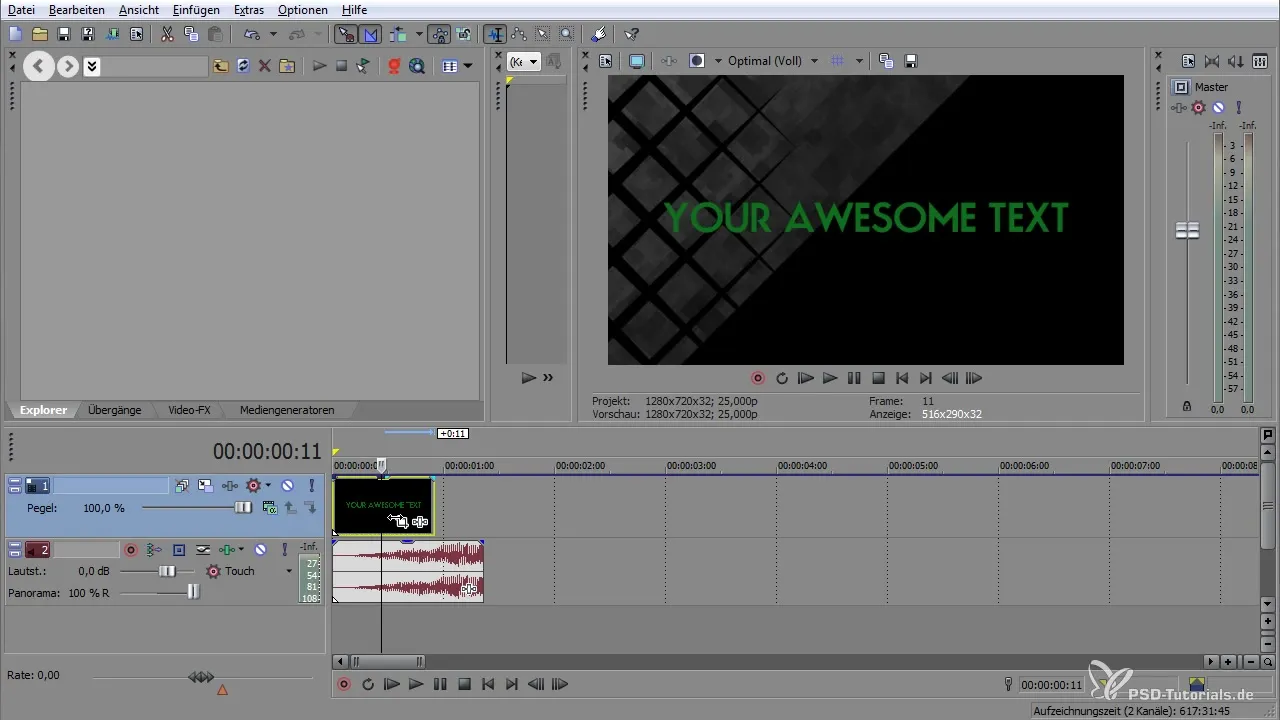1280x720 pixels.
Task: Click Pause in the video preview transport
Action: point(854,378)
